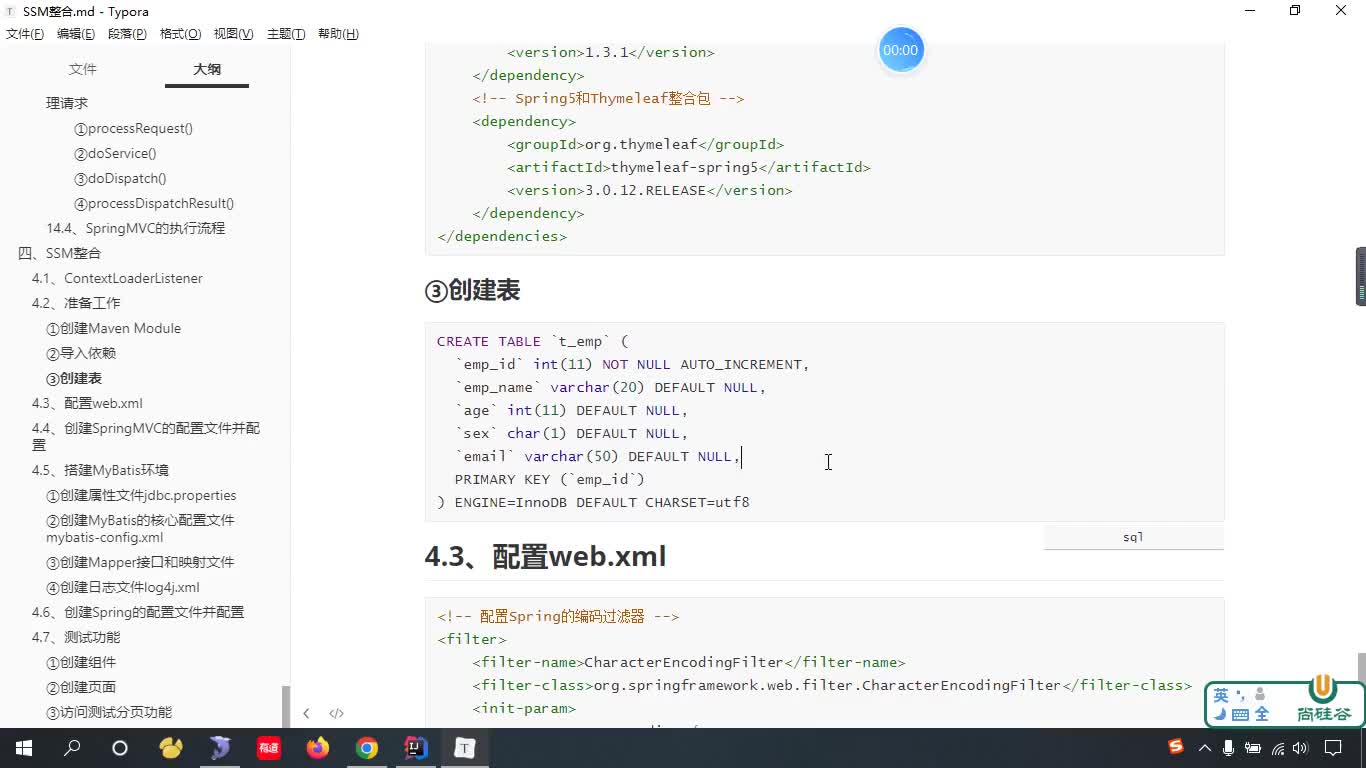The width and height of the screenshot is (1366, 768).
Task: Open the yellow elephant app in taskbar
Action: 171,748
